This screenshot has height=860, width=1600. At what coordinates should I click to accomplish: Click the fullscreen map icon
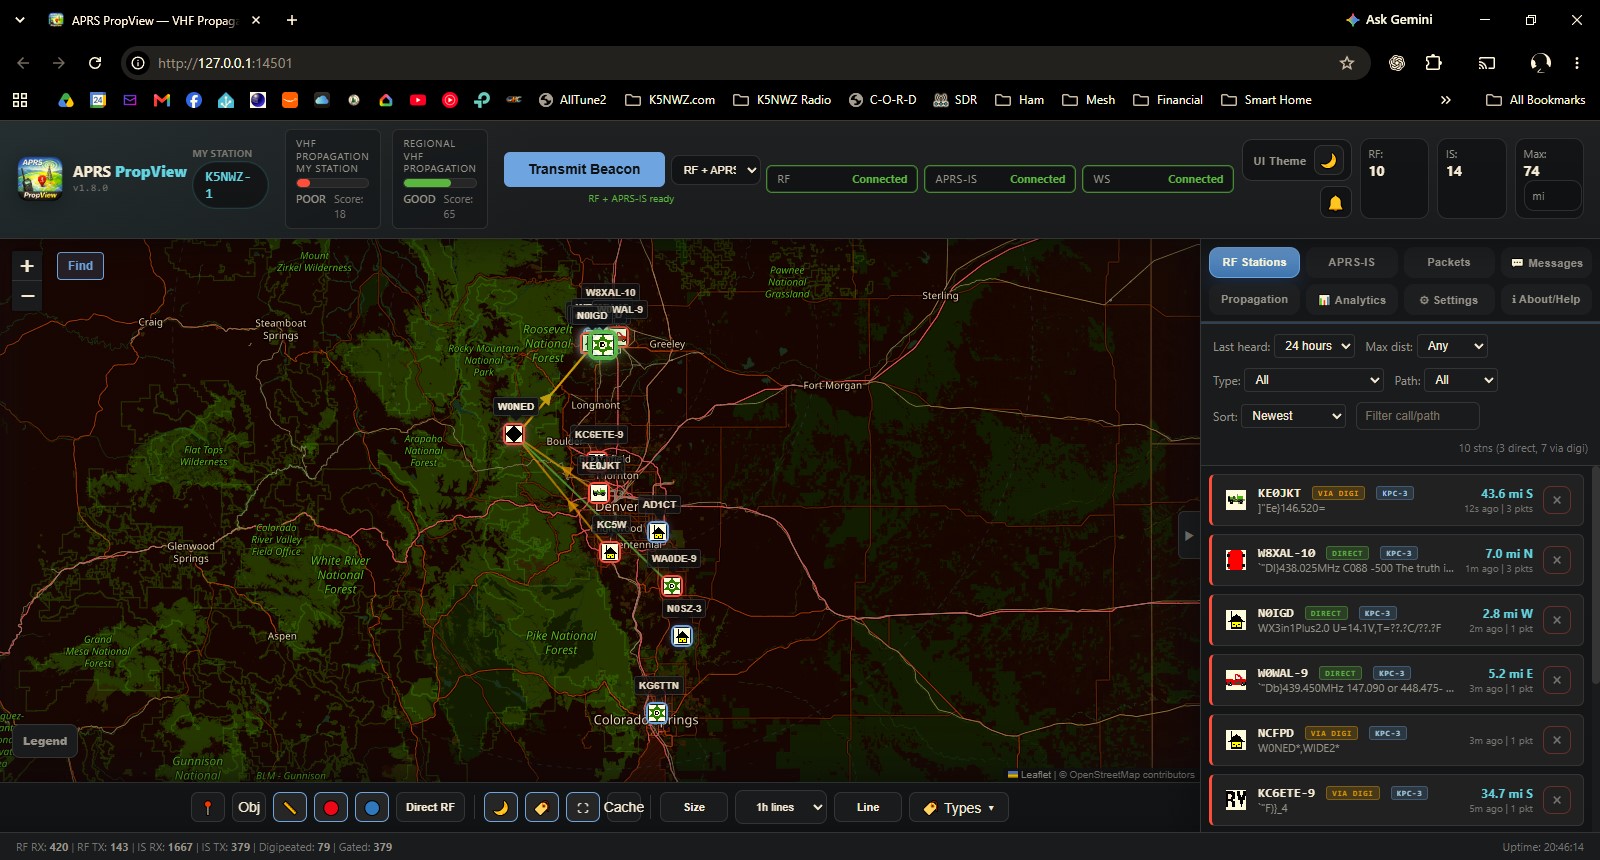583,807
